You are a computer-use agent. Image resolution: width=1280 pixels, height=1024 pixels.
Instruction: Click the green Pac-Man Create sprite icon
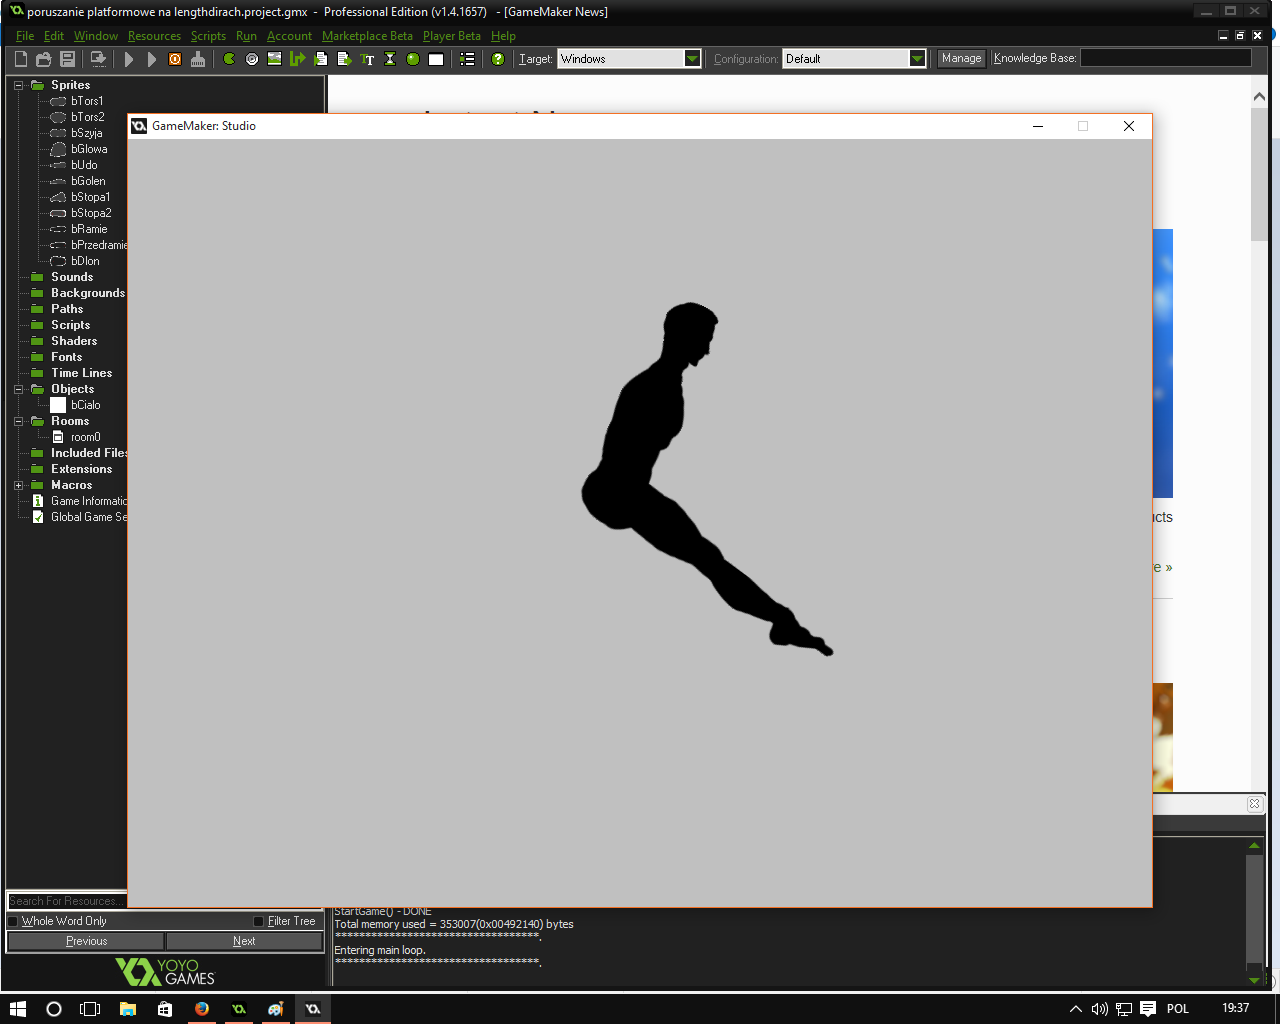coord(229,59)
